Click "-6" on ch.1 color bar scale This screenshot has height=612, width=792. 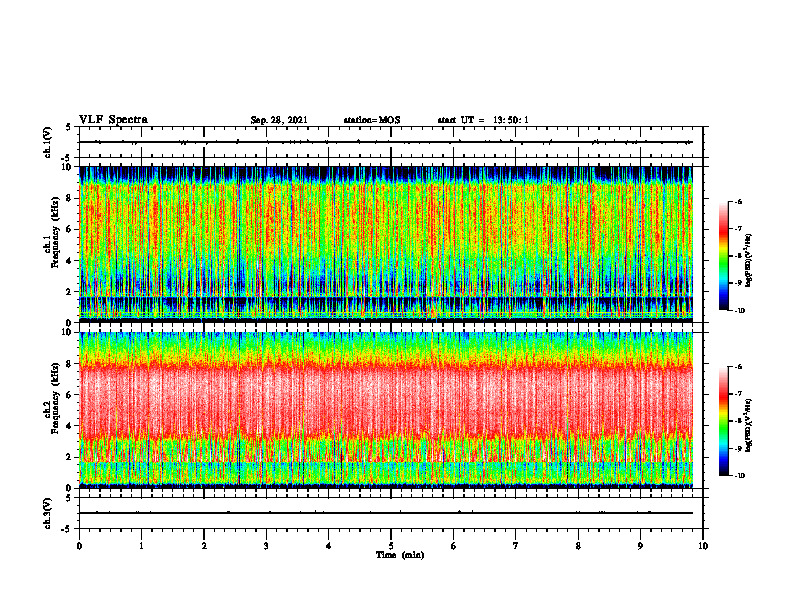(x=738, y=201)
